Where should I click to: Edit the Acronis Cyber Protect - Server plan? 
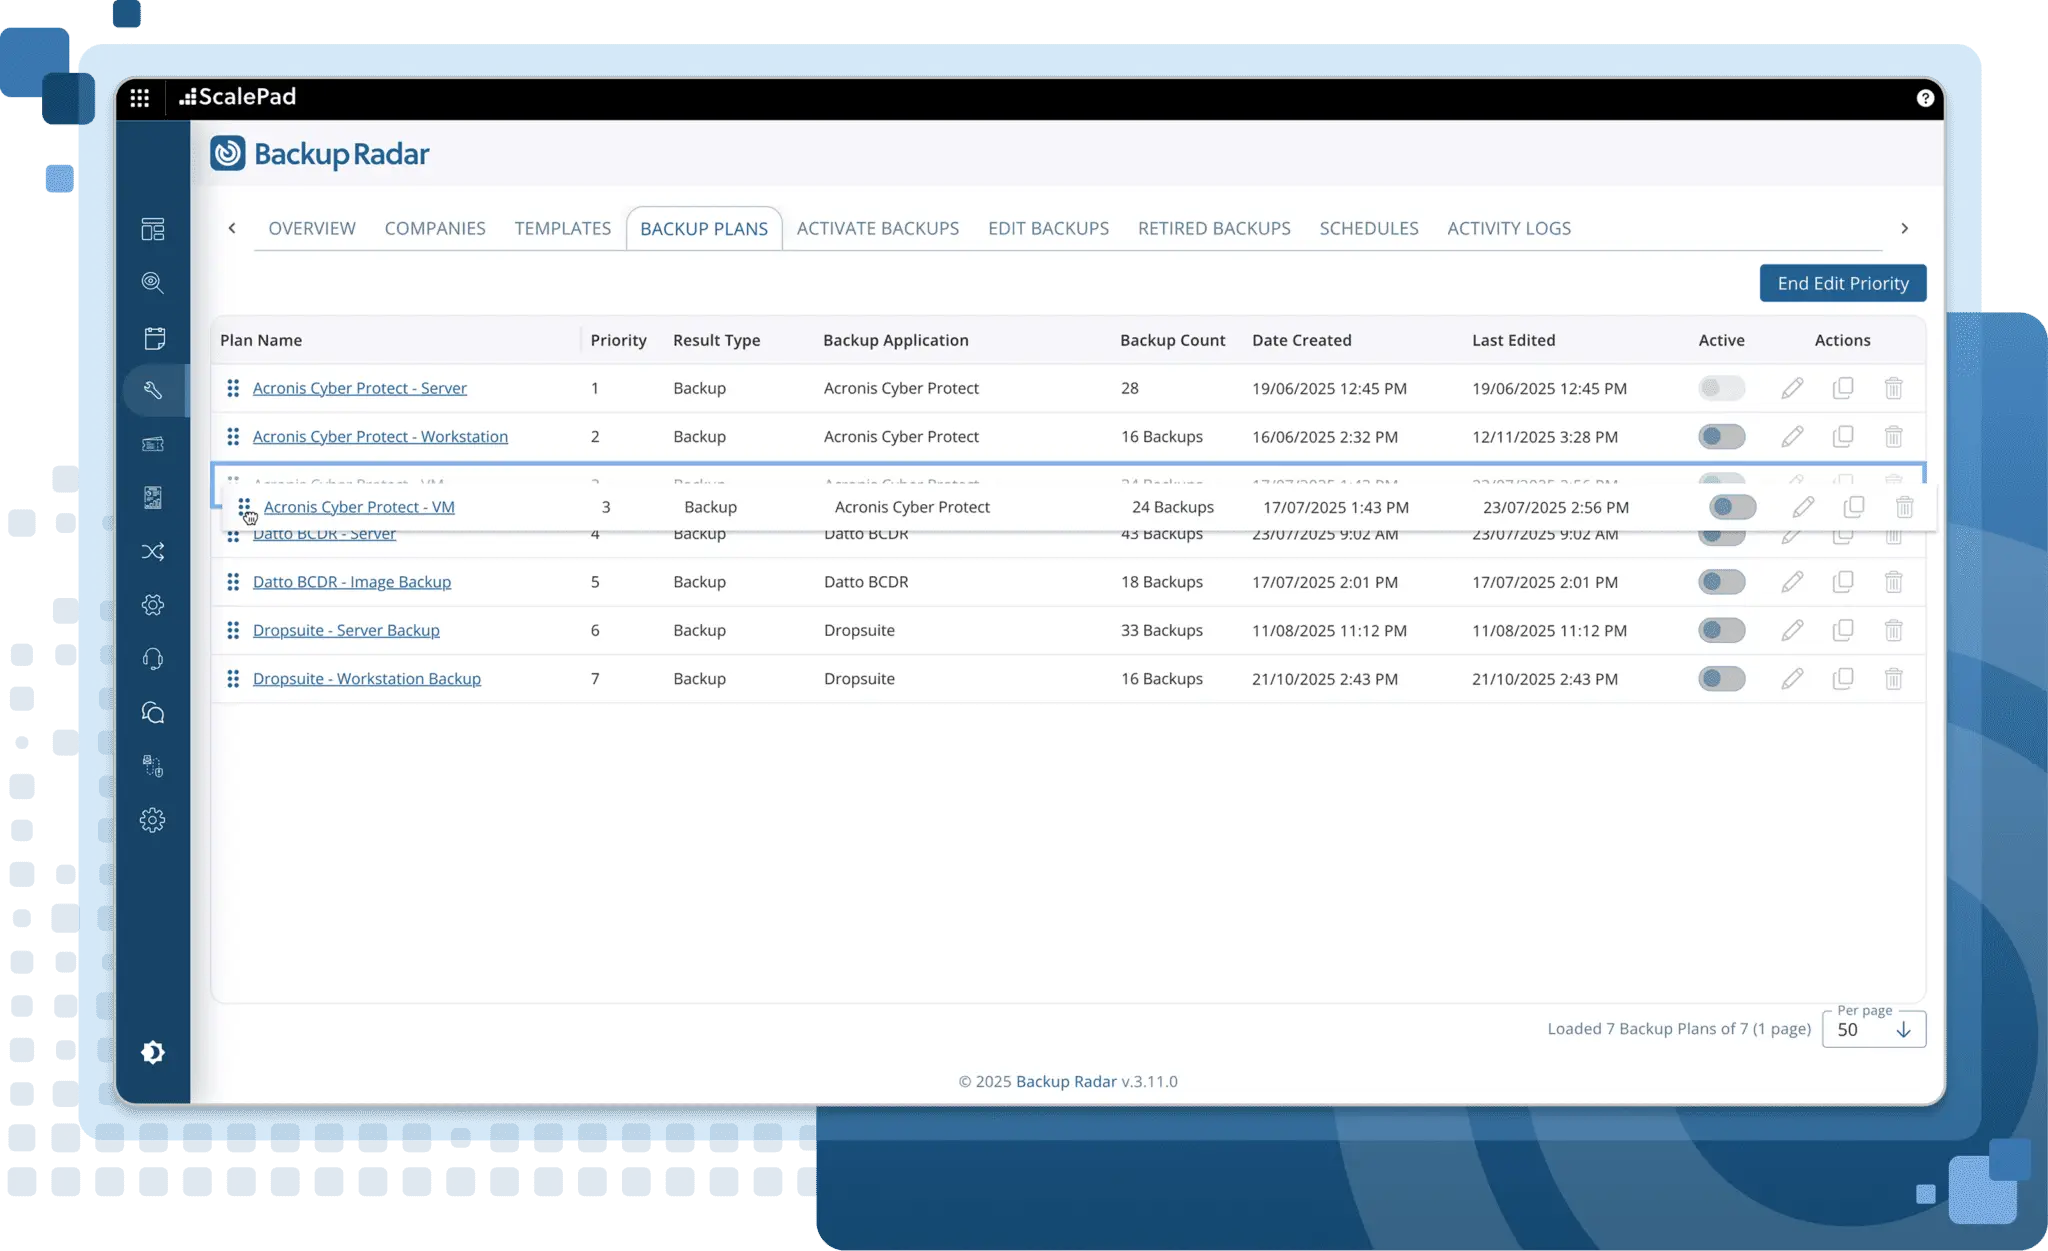[1792, 388]
